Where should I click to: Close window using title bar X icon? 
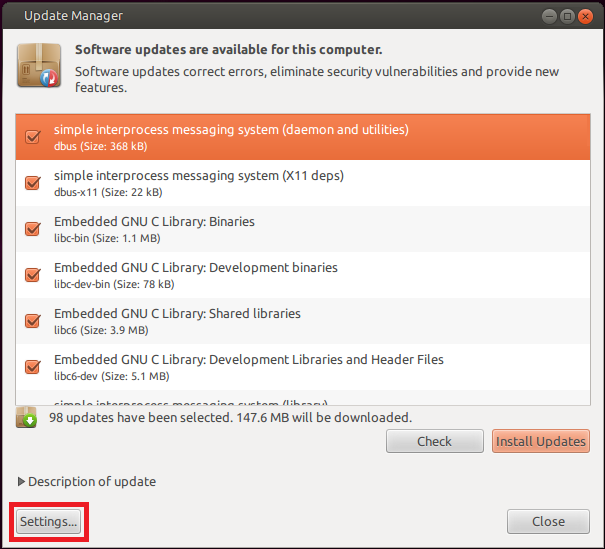point(585,16)
